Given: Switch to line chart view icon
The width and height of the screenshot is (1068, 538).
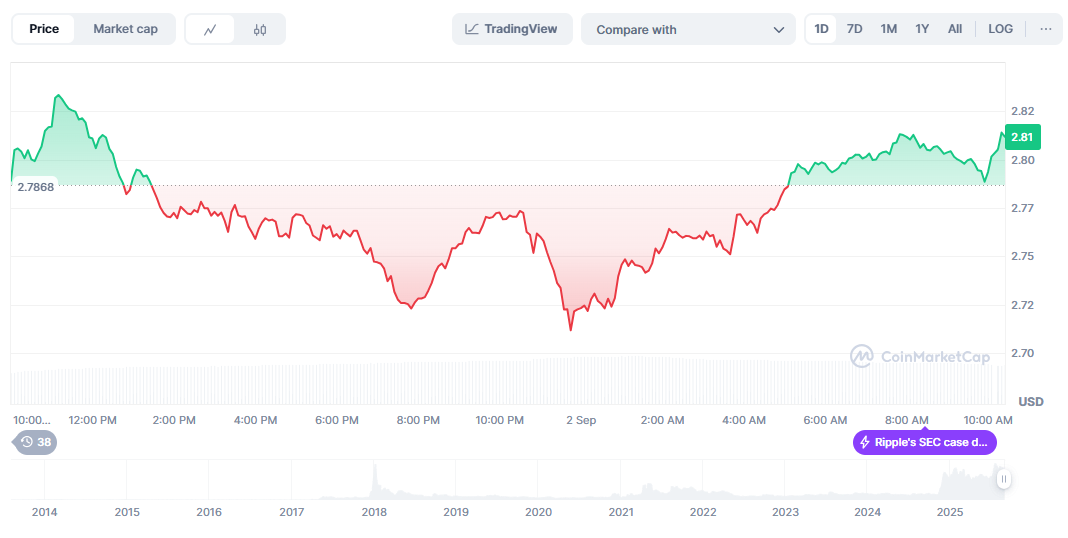Looking at the screenshot, I should click(210, 30).
